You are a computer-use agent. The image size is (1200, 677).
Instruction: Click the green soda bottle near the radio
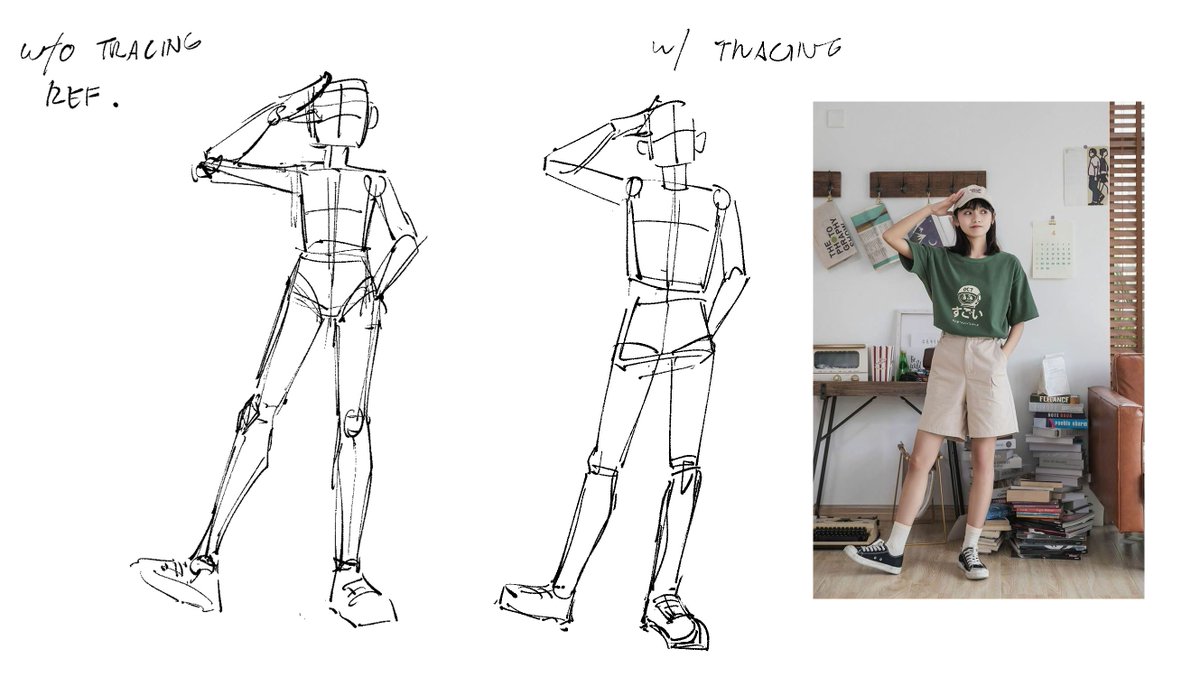[903, 364]
